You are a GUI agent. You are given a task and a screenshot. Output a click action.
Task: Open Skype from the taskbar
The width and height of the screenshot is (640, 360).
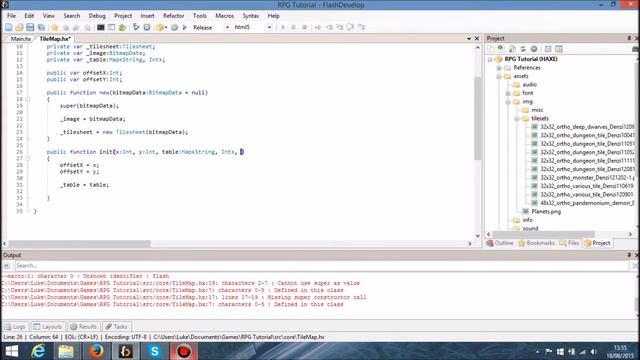[154, 351]
